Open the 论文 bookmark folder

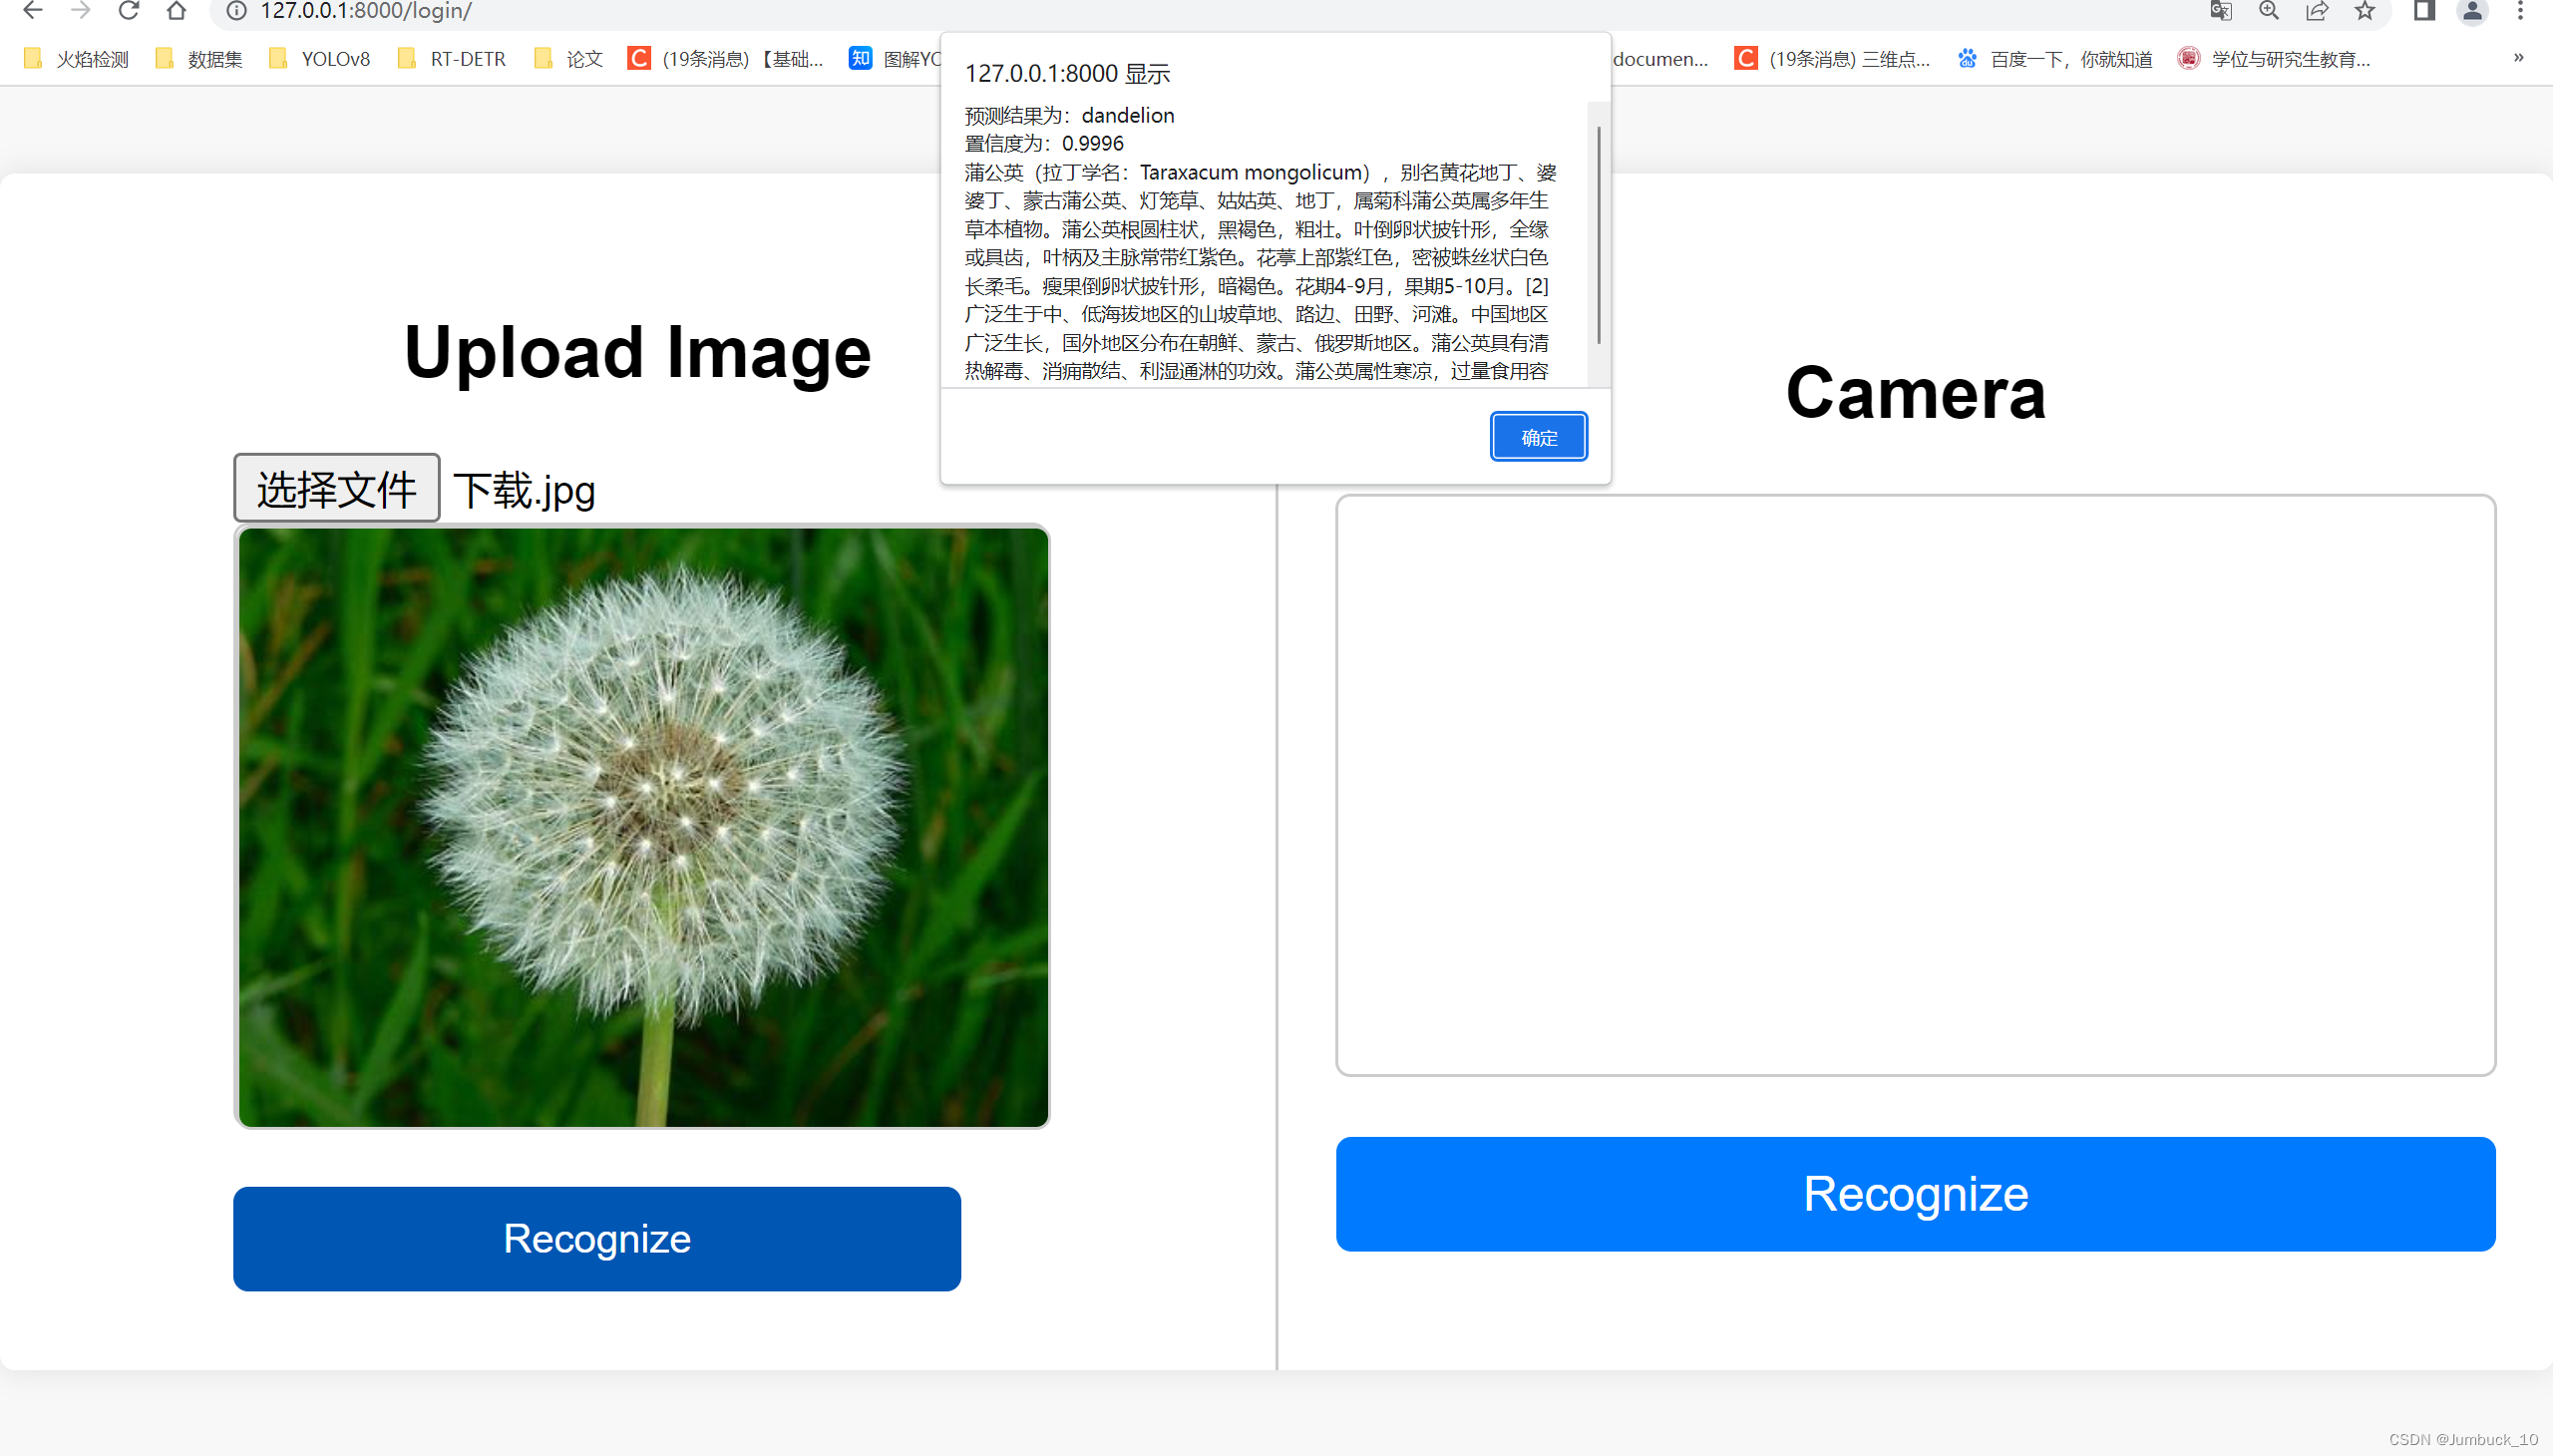tap(569, 59)
